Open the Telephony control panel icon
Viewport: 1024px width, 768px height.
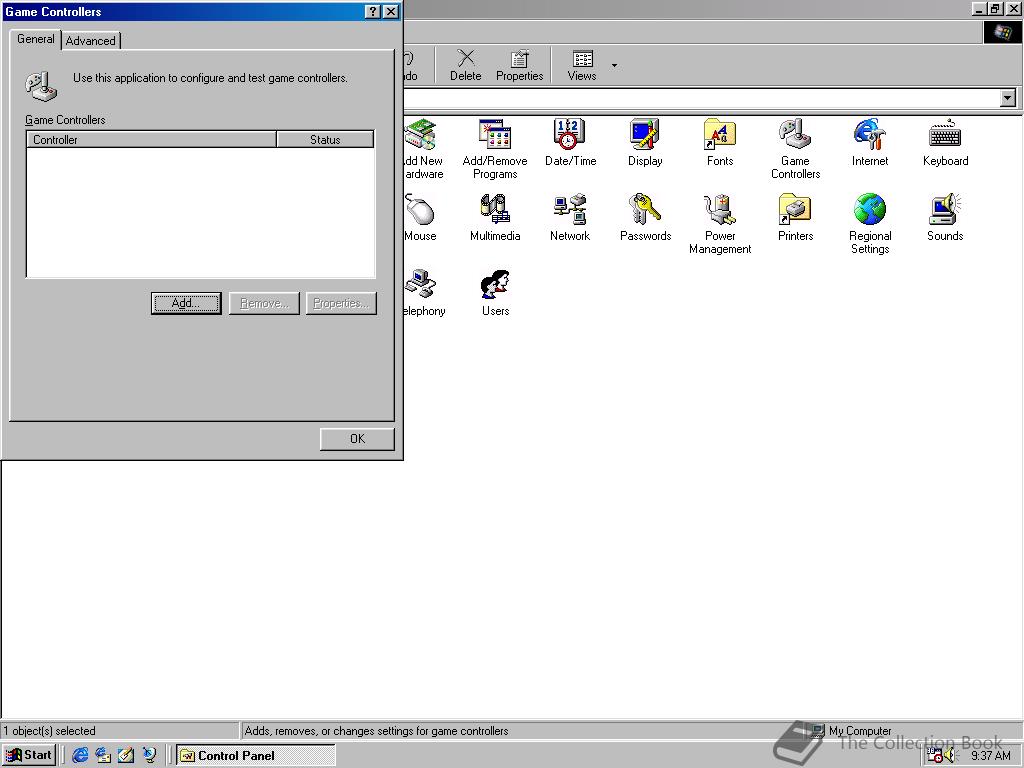click(x=424, y=293)
